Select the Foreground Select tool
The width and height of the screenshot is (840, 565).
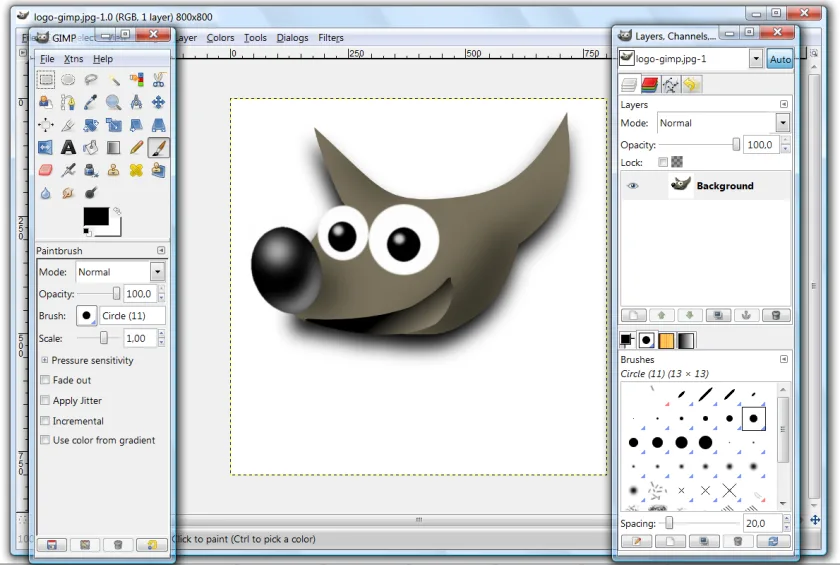click(46, 102)
